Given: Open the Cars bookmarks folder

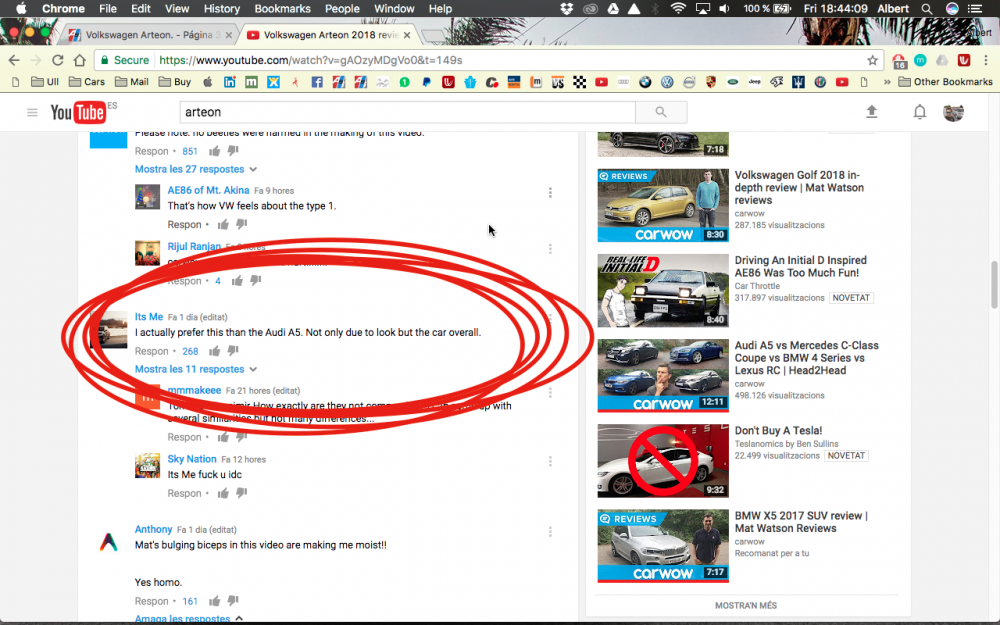Looking at the screenshot, I should pyautogui.click(x=87, y=82).
